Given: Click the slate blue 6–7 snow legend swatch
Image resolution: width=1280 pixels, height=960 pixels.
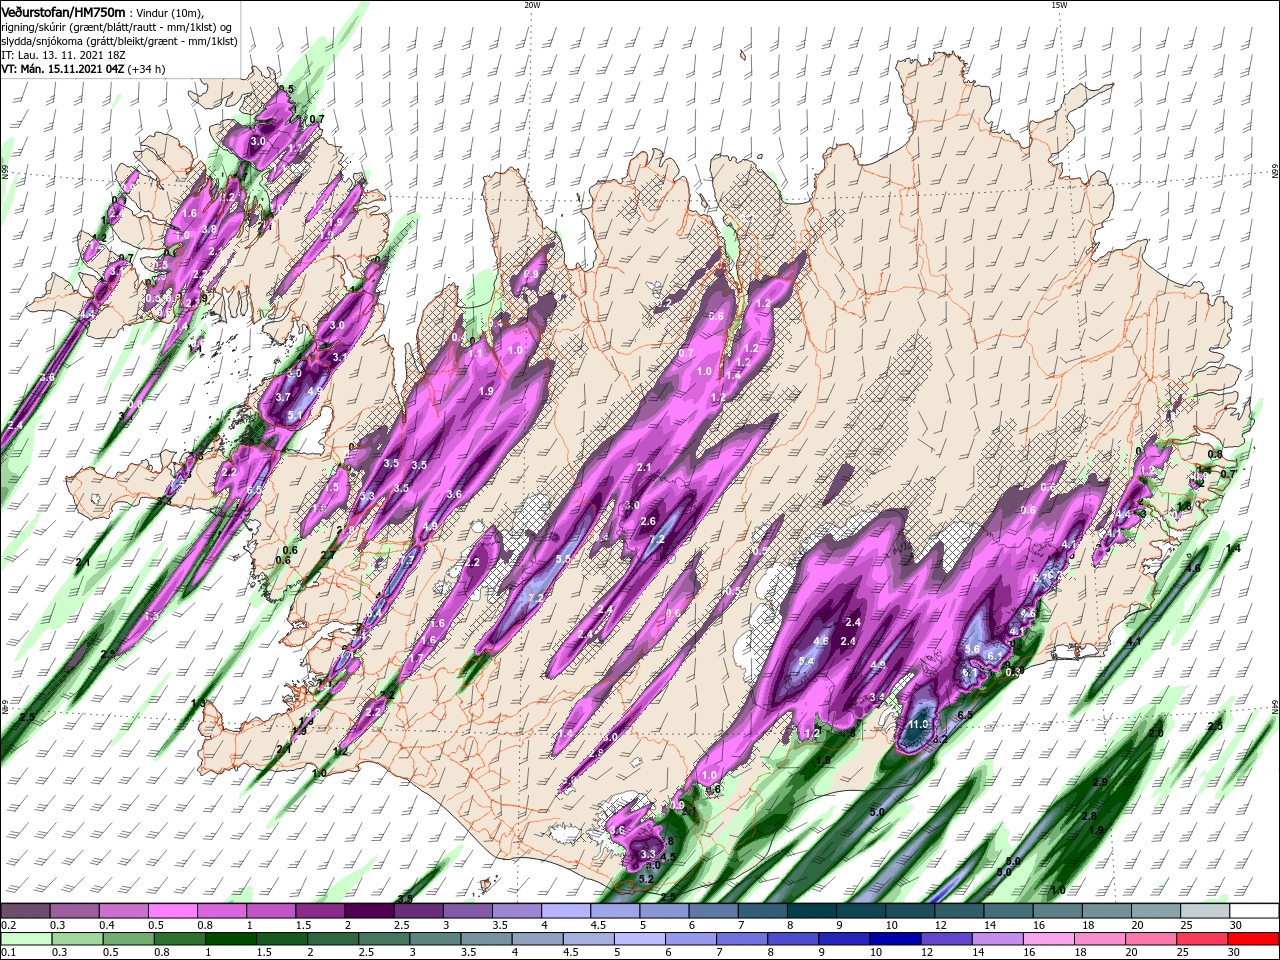Looking at the screenshot, I should (714, 911).
